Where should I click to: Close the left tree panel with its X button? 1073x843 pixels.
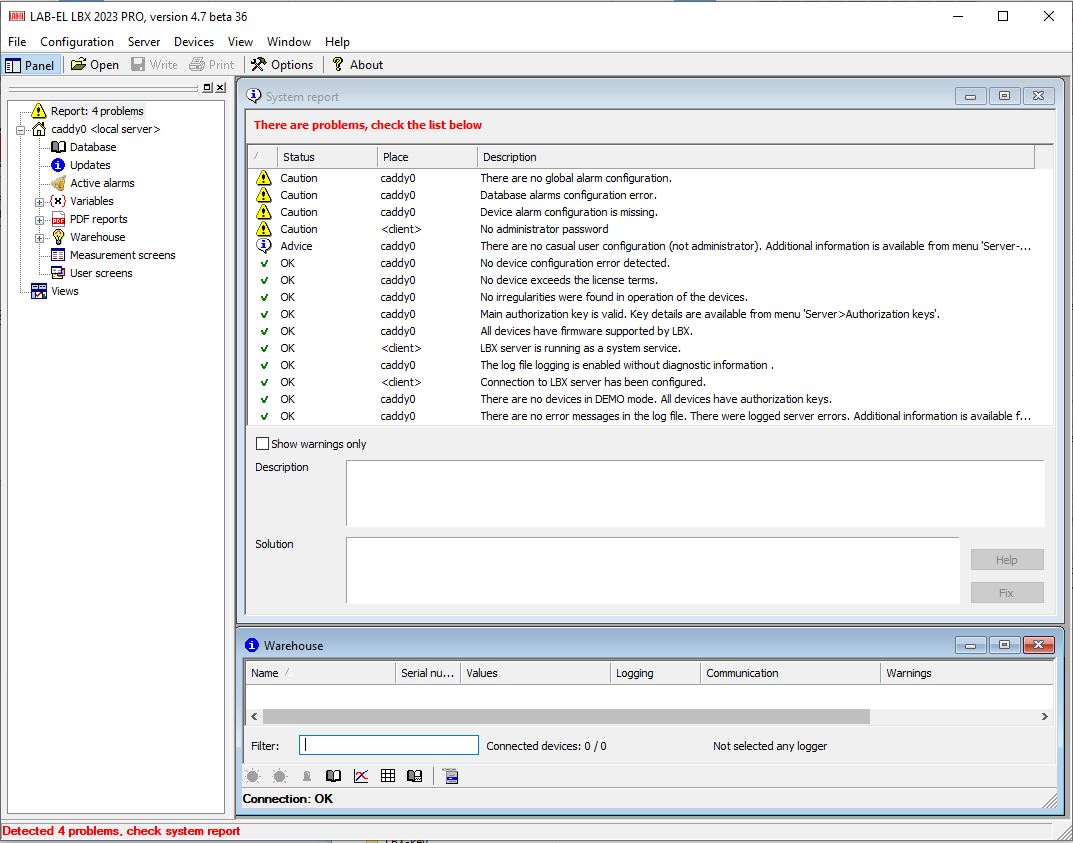click(x=220, y=88)
